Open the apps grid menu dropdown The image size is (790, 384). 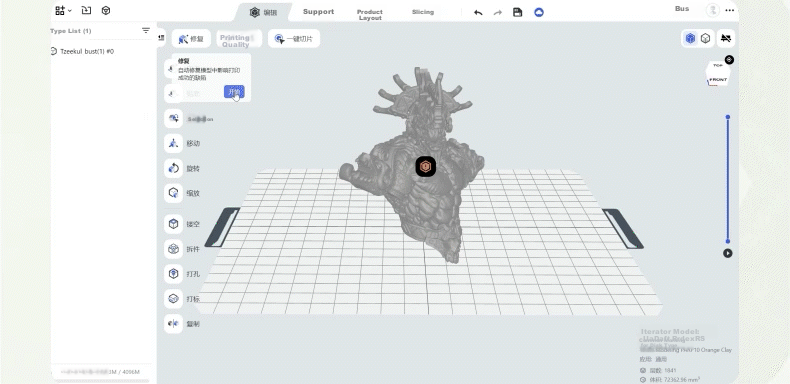pos(62,11)
